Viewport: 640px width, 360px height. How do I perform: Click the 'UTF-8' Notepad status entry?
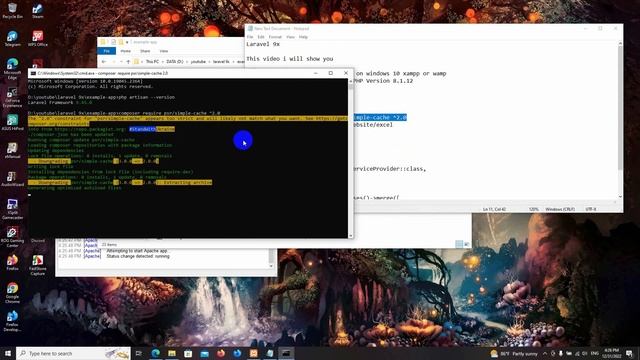591,209
